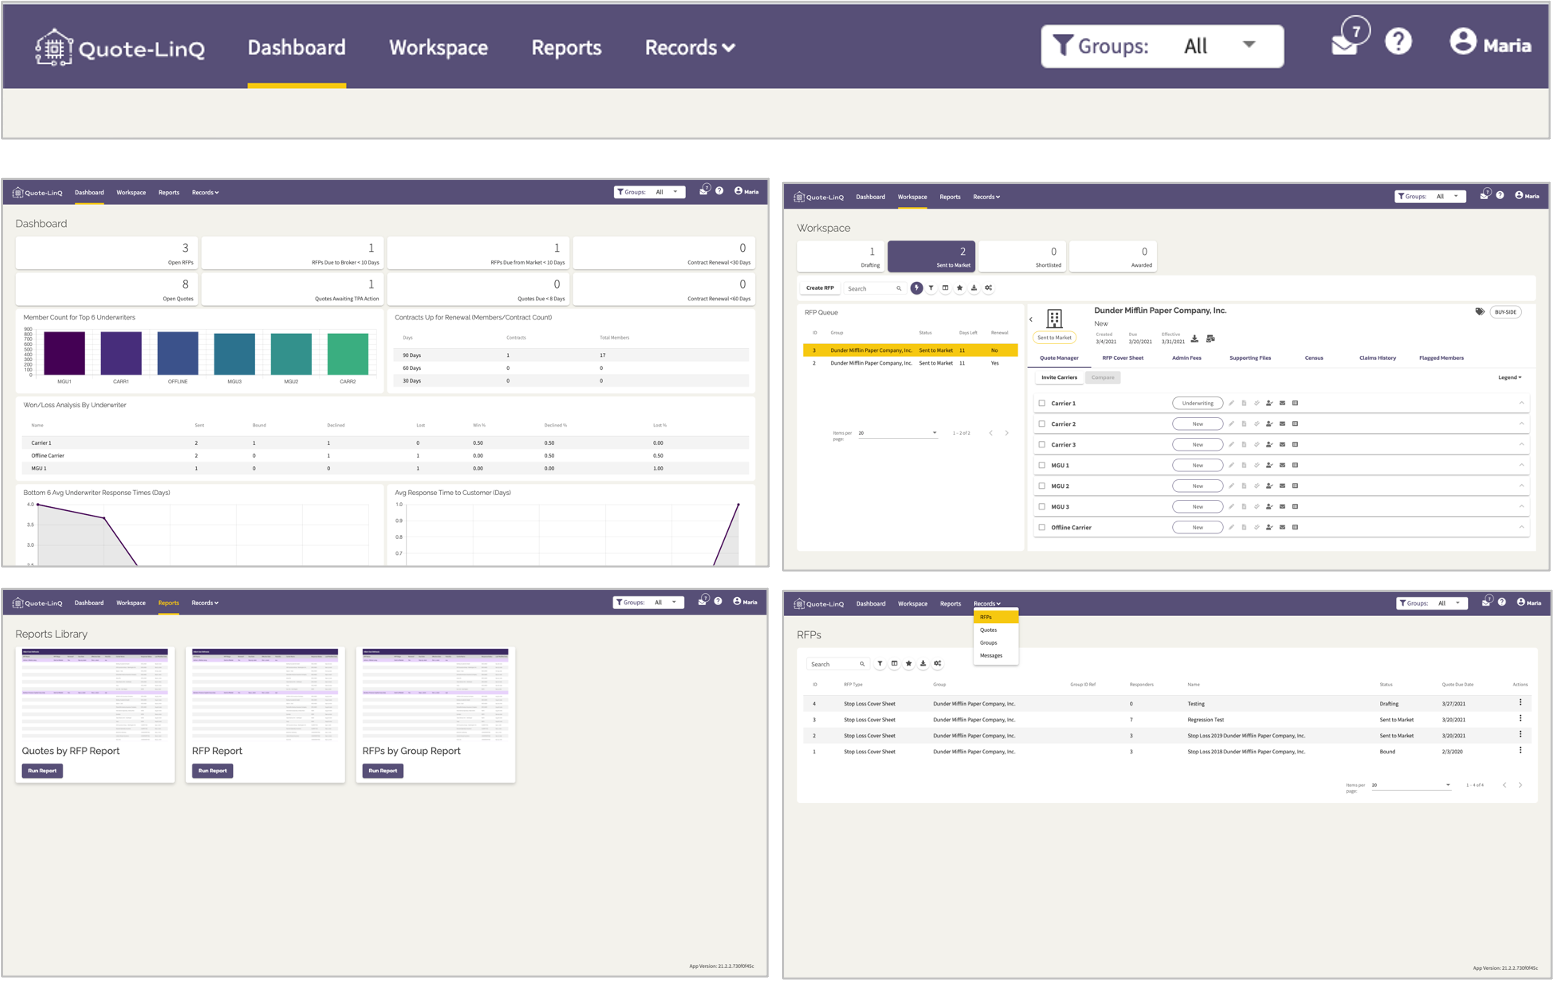Click the back chevron left of building icon

[x=1031, y=320]
